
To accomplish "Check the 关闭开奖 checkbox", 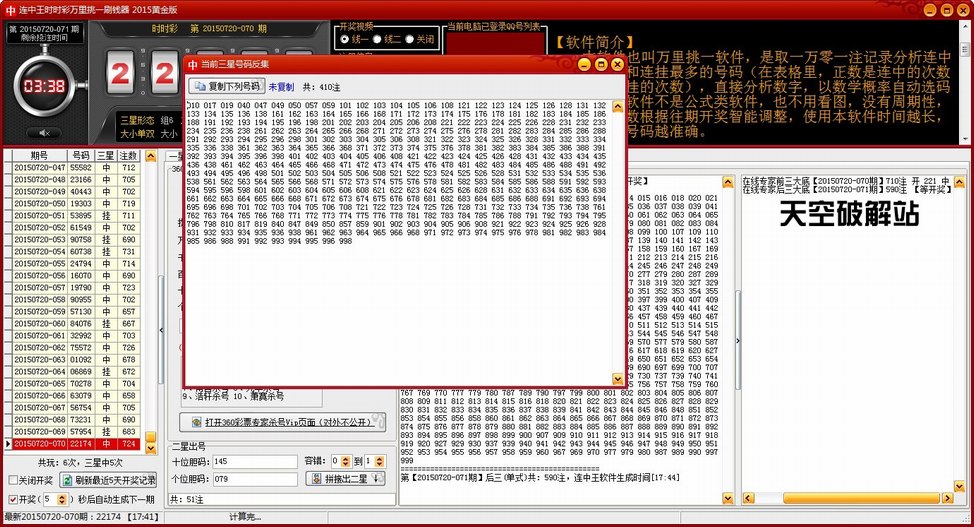I will (x=12, y=480).
